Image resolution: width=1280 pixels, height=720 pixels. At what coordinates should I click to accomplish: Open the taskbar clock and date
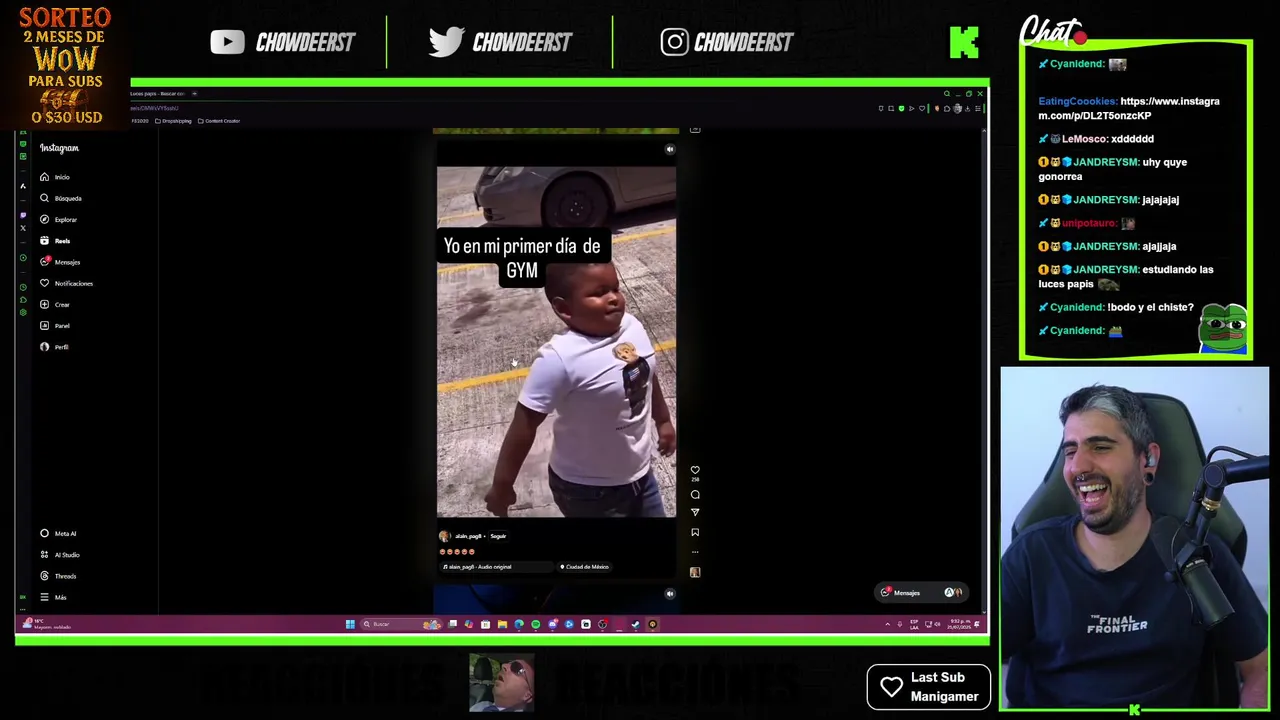pyautogui.click(x=957, y=624)
